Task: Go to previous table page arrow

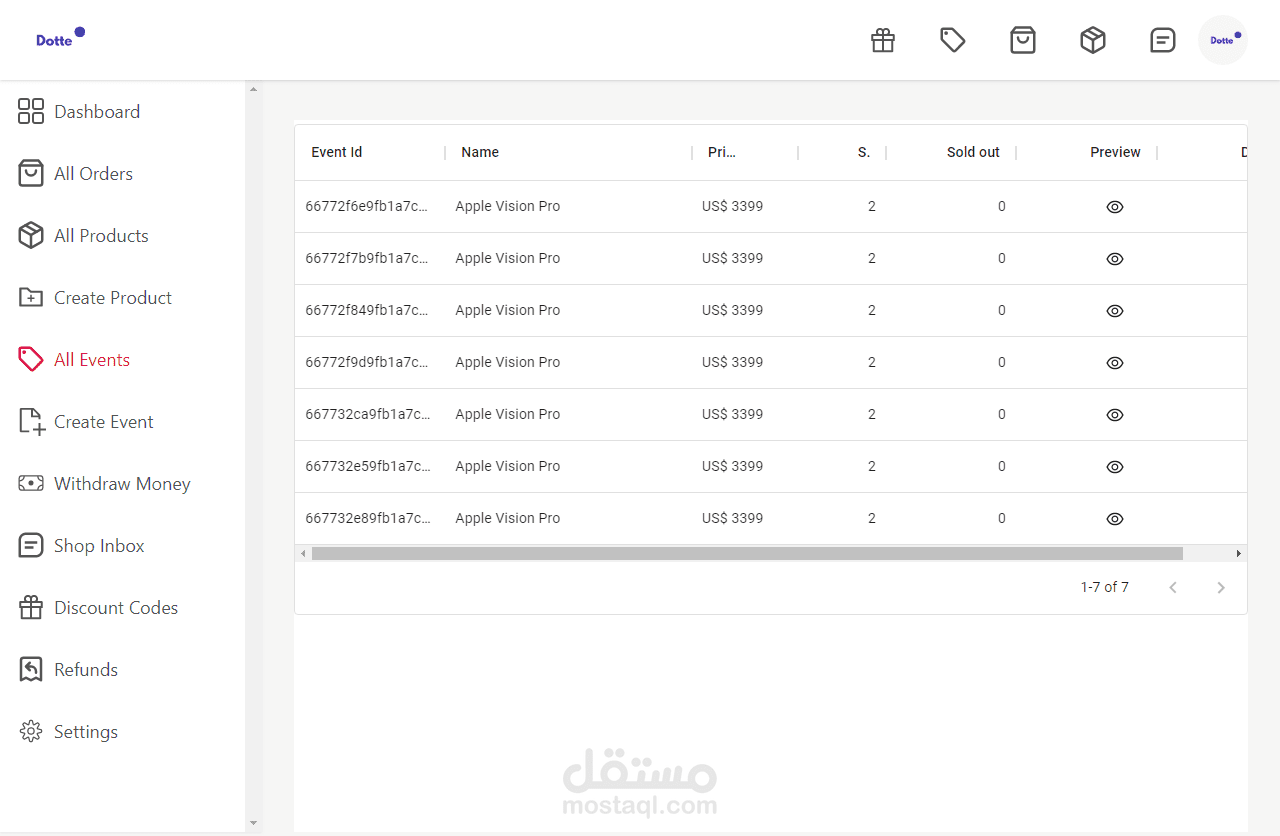Action: click(x=1173, y=587)
